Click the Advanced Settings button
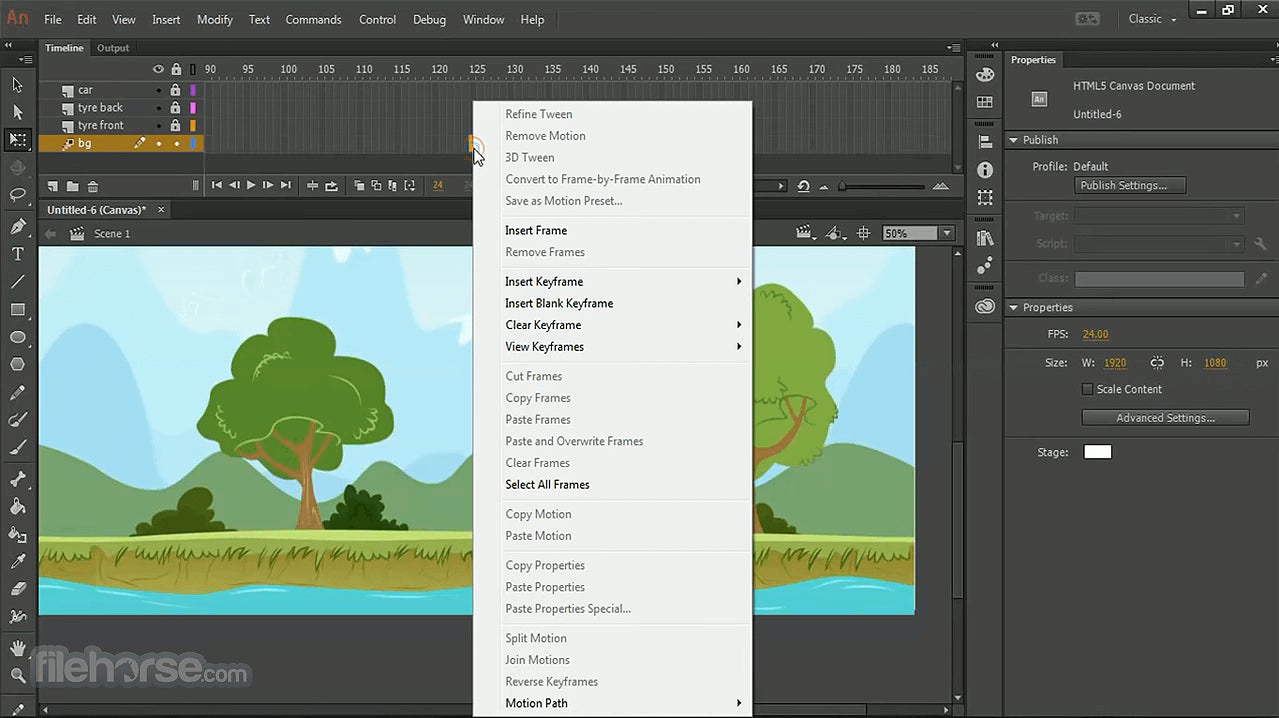 click(x=1165, y=418)
